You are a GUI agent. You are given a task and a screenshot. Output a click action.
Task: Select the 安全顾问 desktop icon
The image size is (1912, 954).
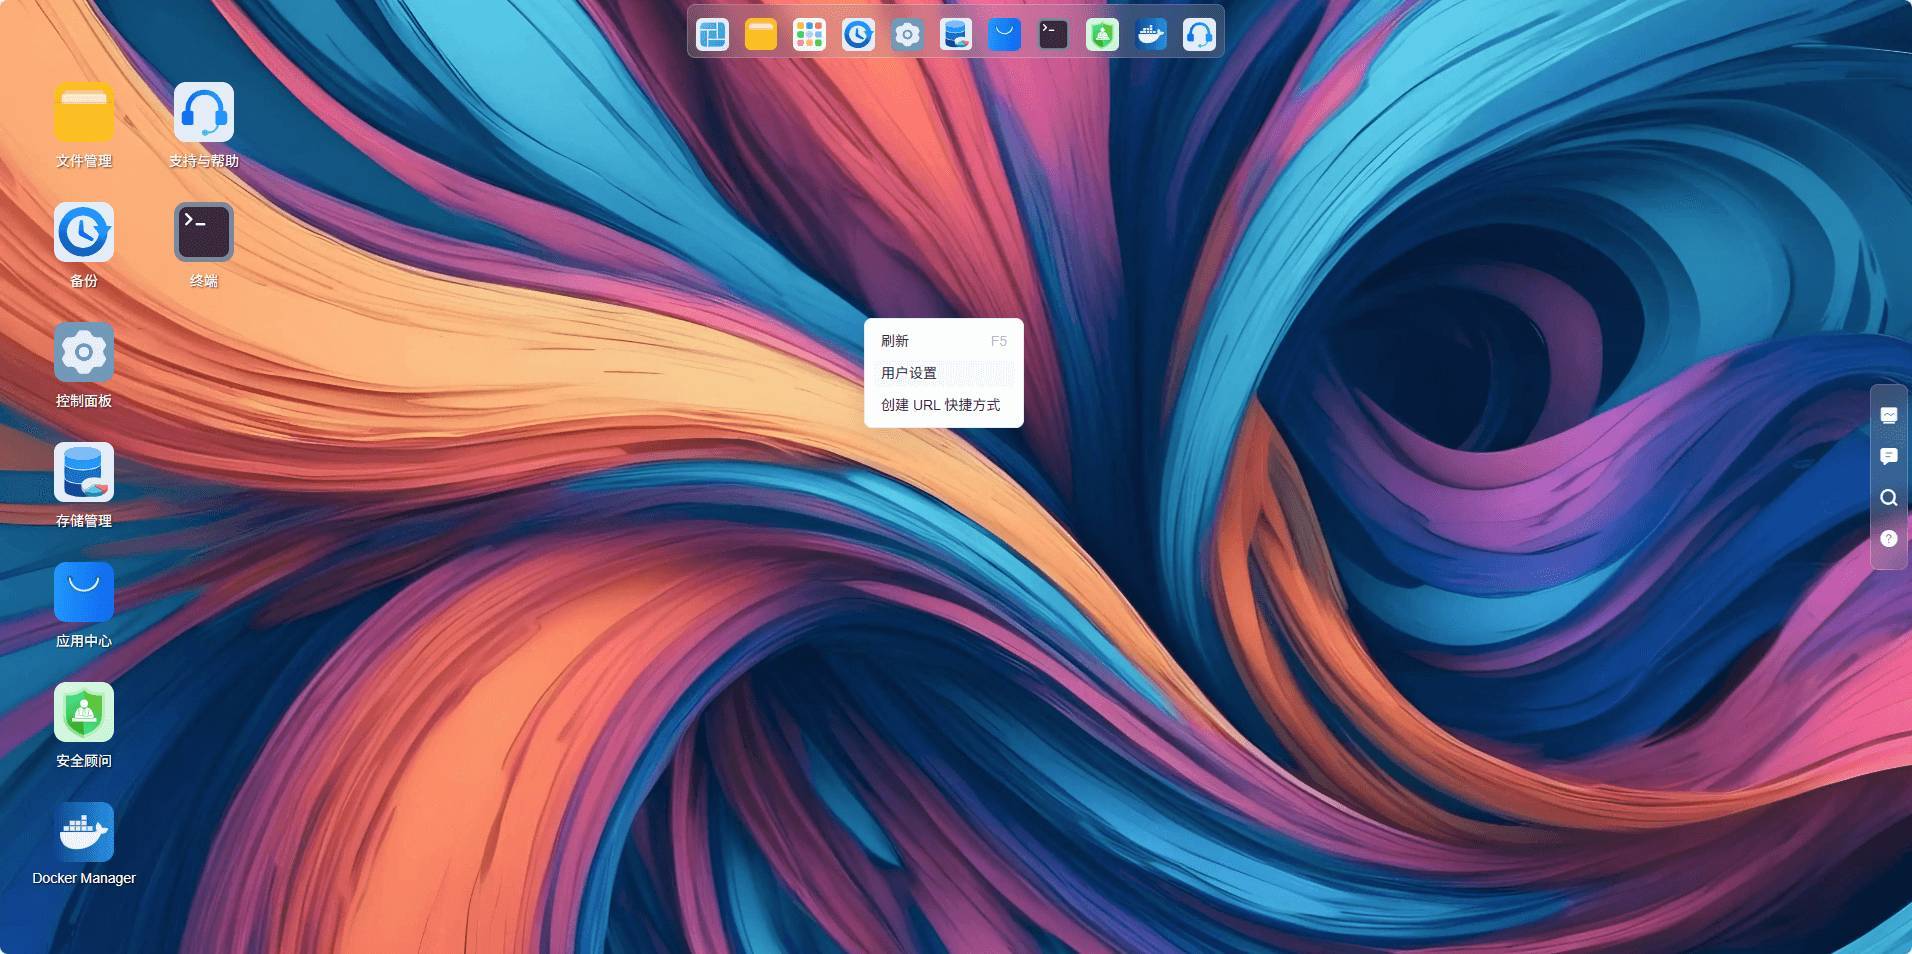tap(84, 712)
